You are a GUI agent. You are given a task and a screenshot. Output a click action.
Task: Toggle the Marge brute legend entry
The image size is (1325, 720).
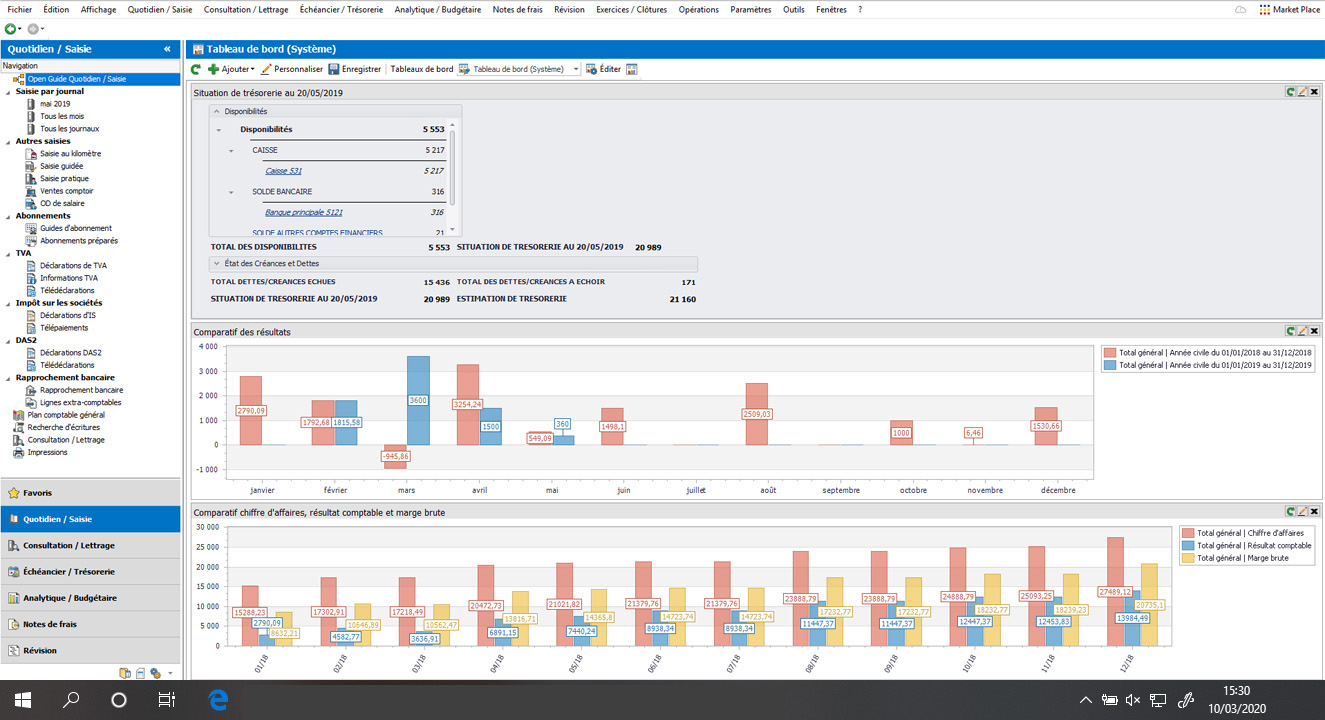click(1188, 558)
